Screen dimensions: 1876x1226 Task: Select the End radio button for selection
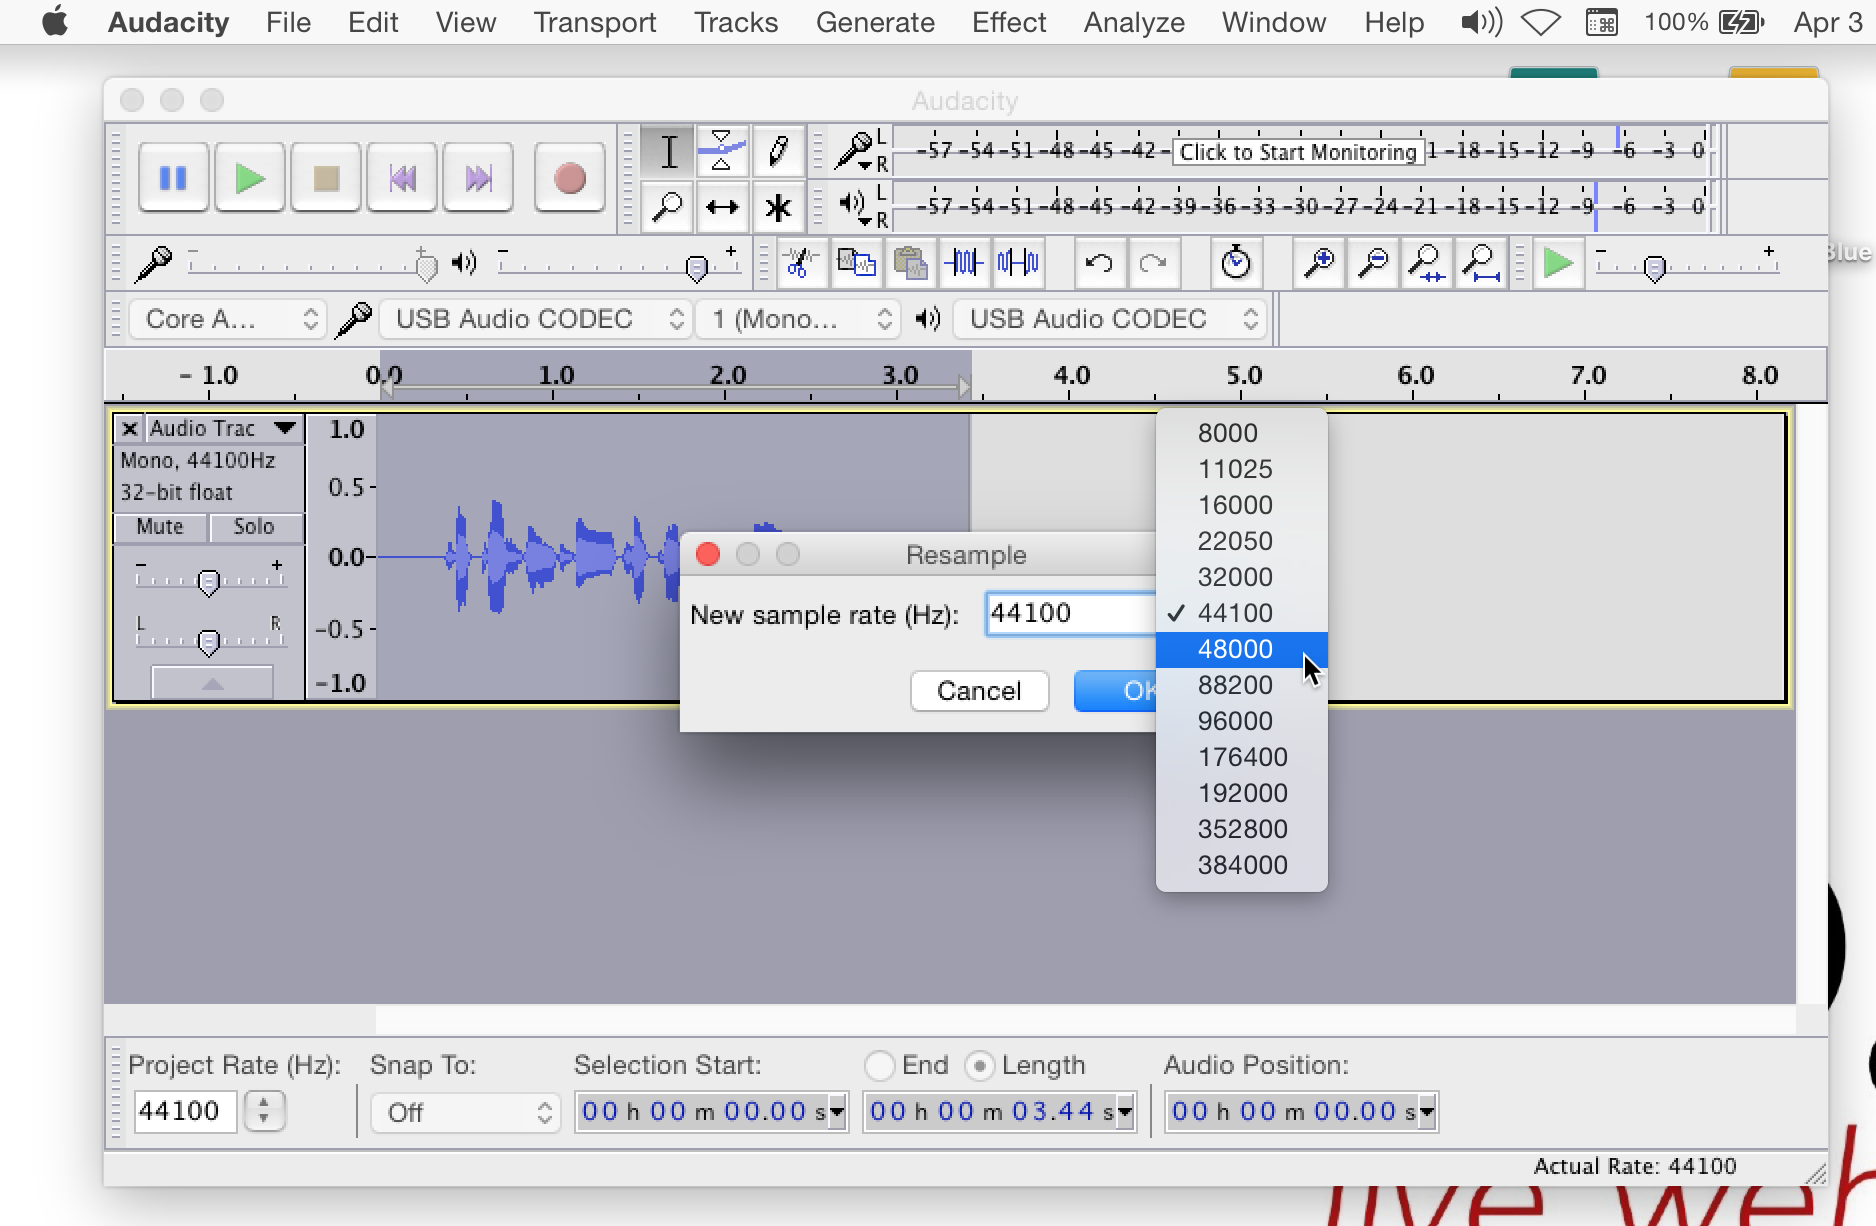(x=880, y=1065)
